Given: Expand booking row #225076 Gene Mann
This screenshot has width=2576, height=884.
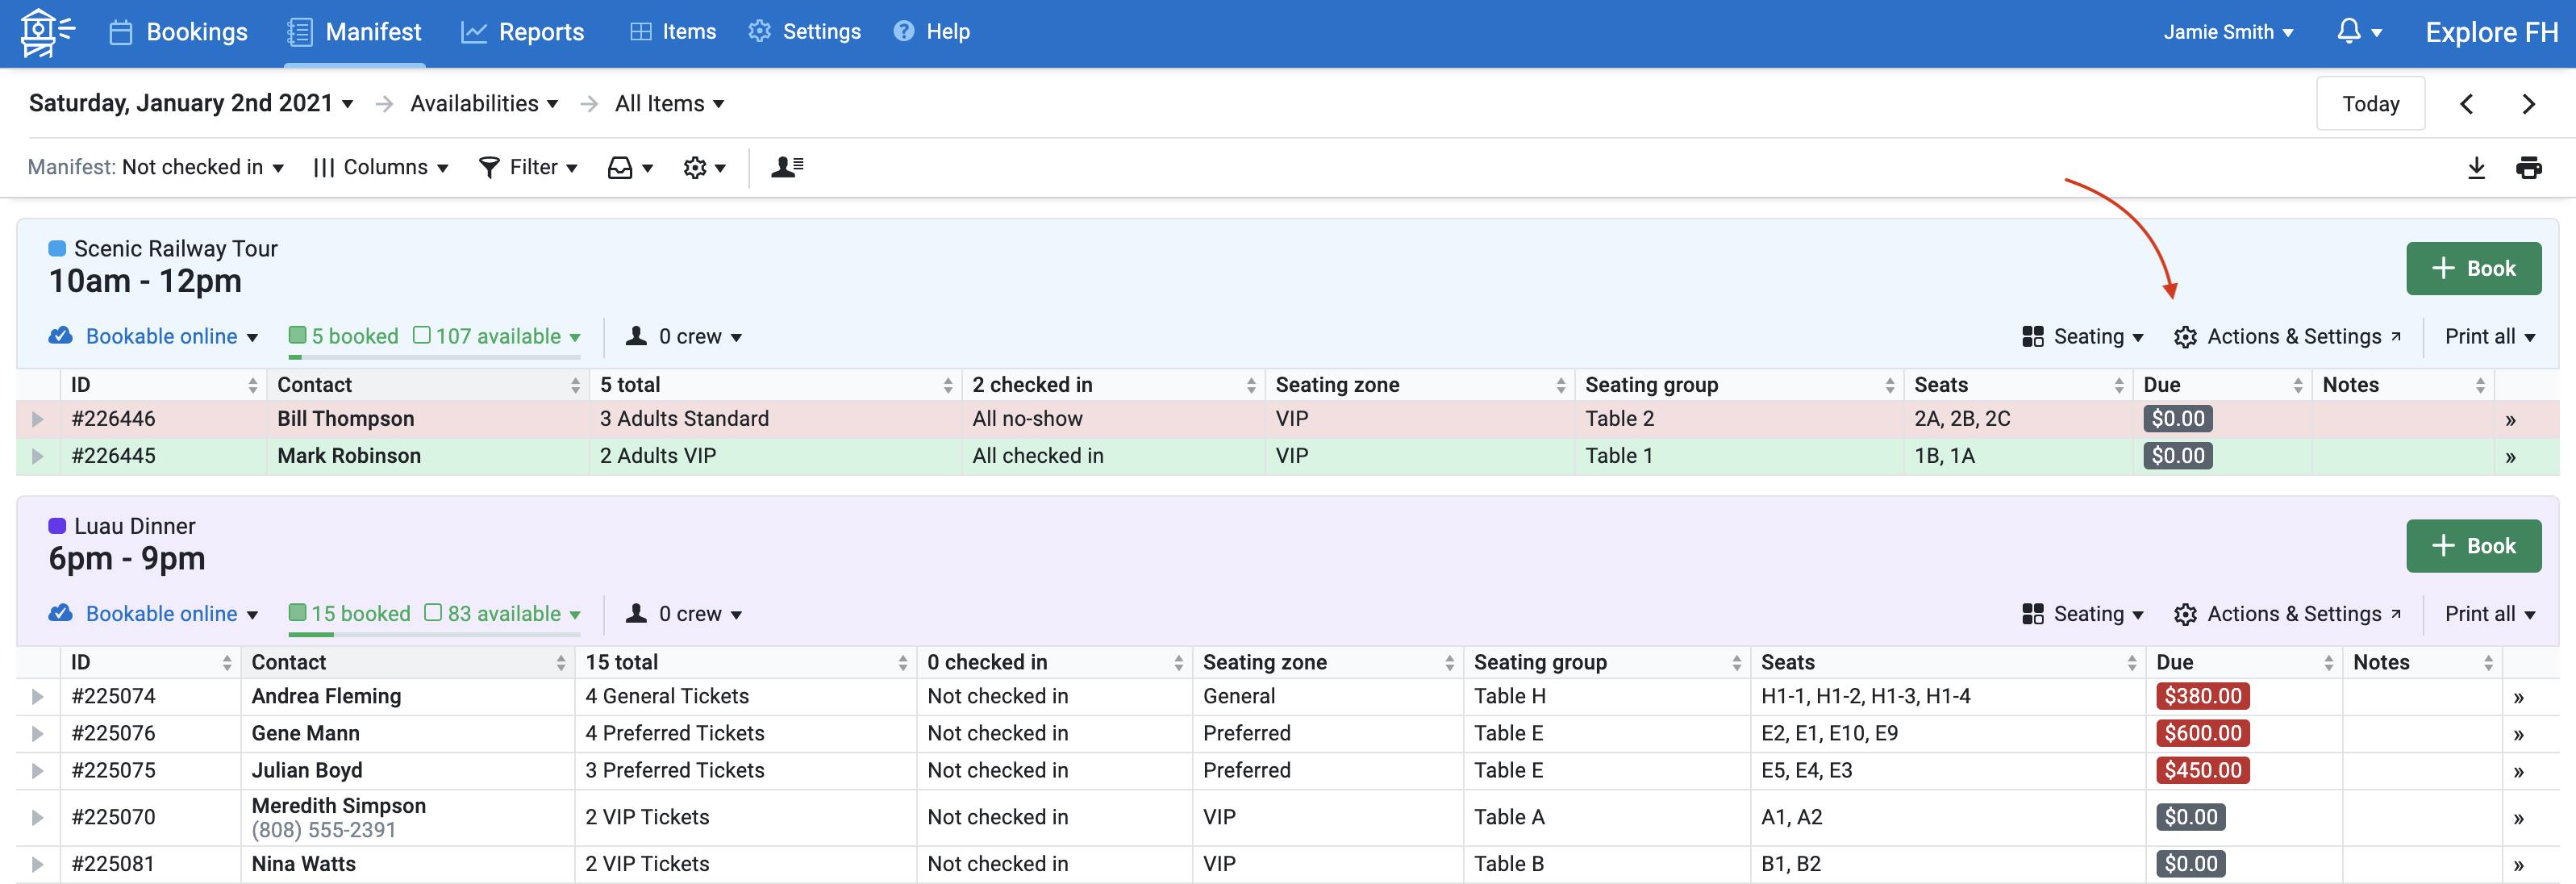Looking at the screenshot, I should coord(38,734).
